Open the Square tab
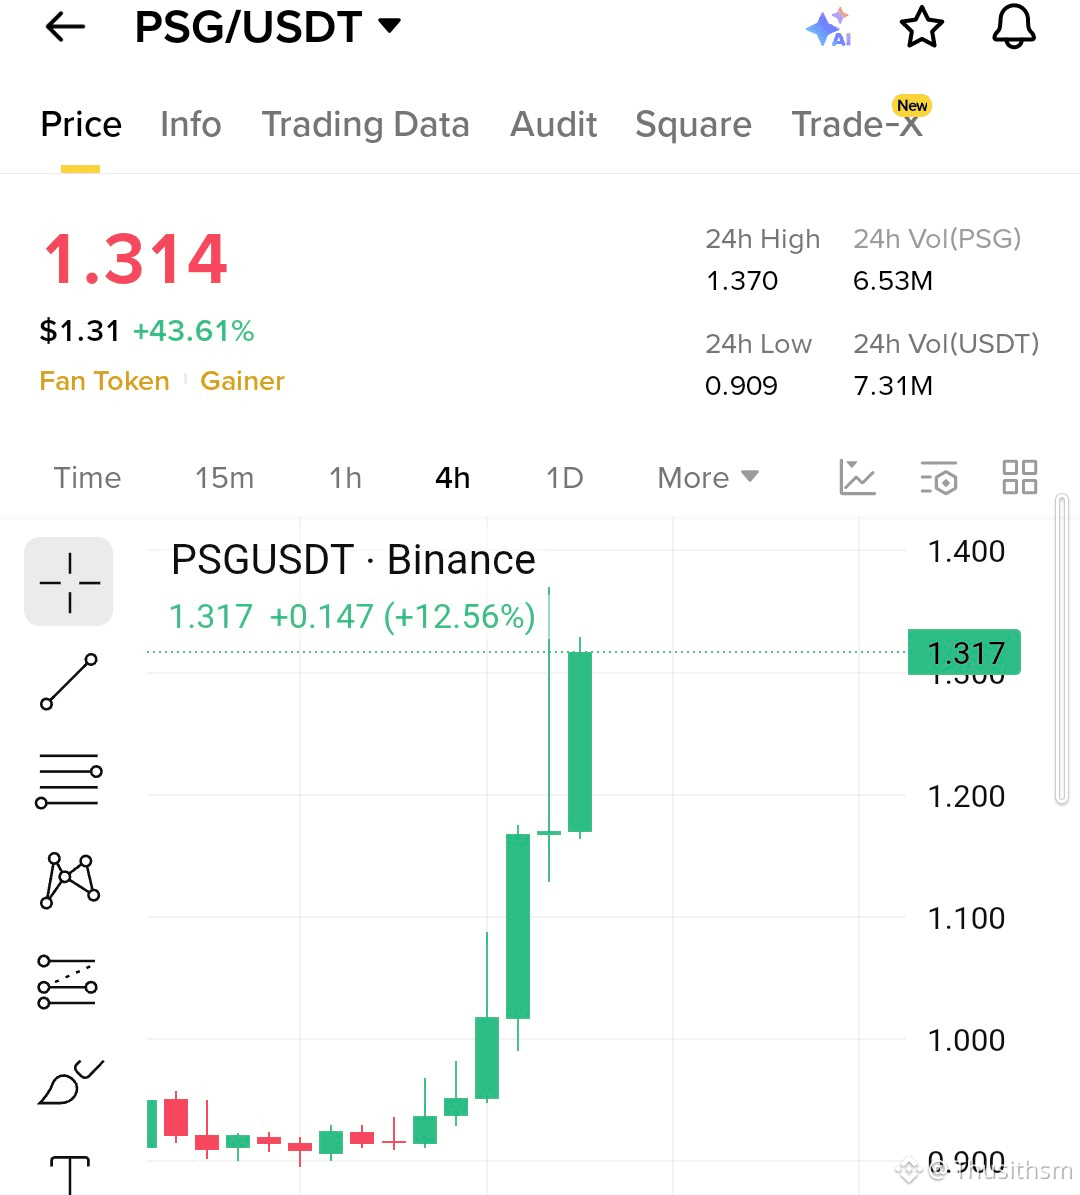 pyautogui.click(x=694, y=124)
